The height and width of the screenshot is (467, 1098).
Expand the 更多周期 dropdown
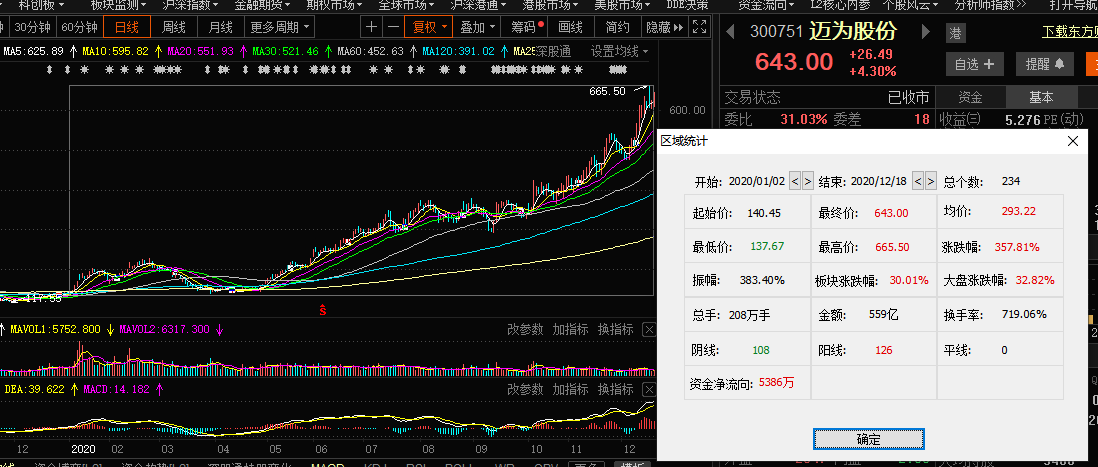(279, 27)
